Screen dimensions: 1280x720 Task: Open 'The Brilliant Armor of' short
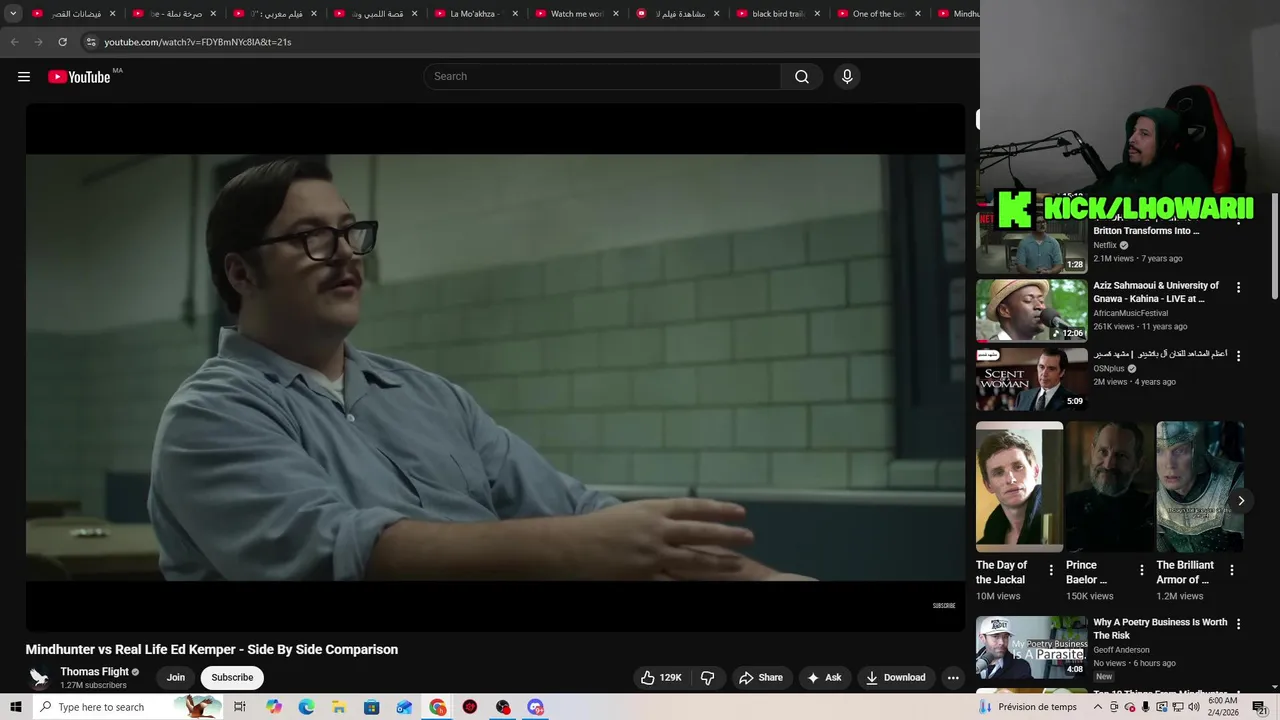[1200, 486]
